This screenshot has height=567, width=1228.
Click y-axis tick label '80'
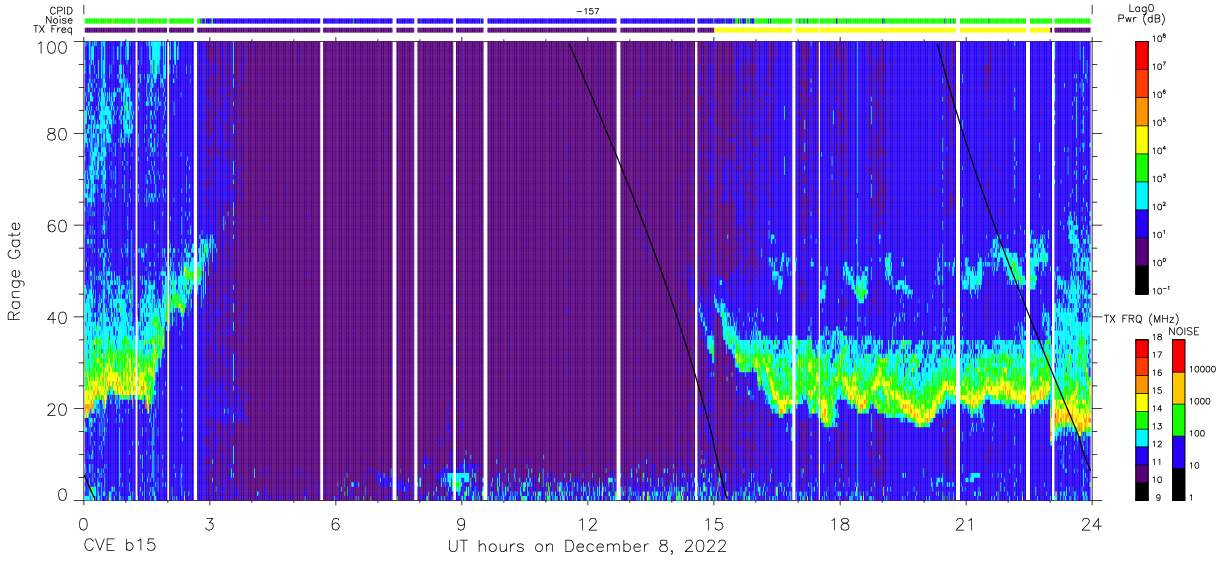[57, 134]
